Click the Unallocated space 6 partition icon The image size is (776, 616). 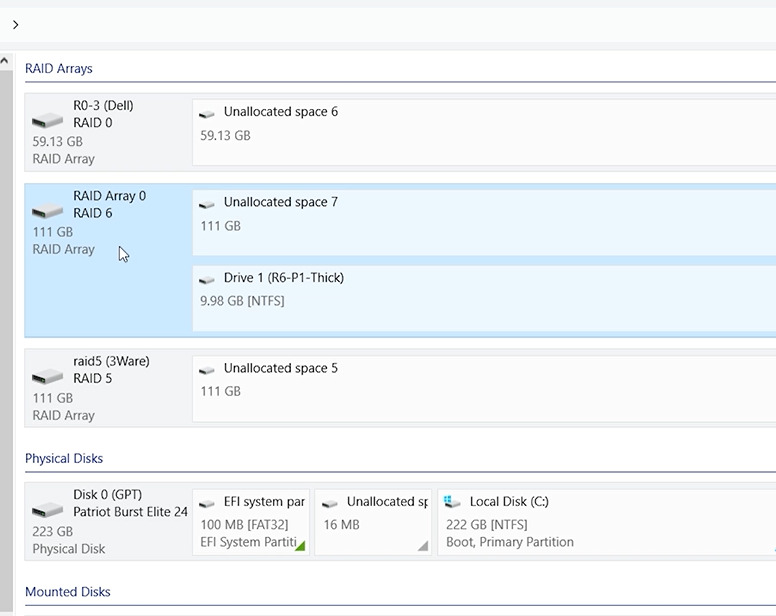[x=207, y=114]
